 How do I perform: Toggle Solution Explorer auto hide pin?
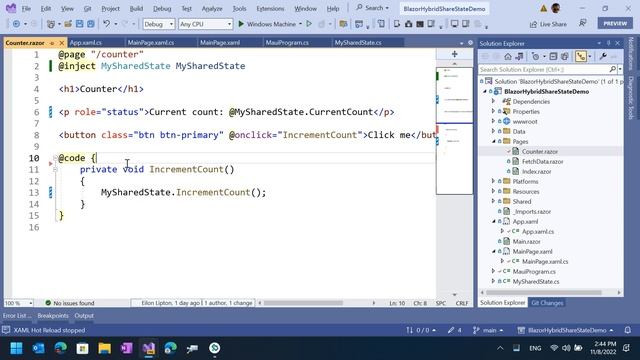pyautogui.click(x=608, y=43)
